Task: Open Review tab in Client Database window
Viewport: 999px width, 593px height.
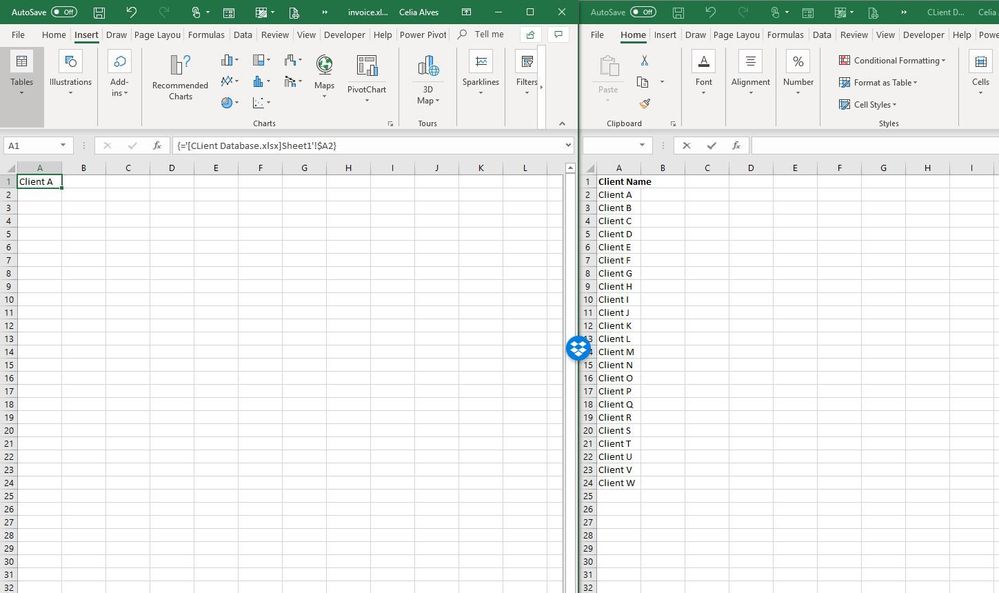Action: coord(854,35)
